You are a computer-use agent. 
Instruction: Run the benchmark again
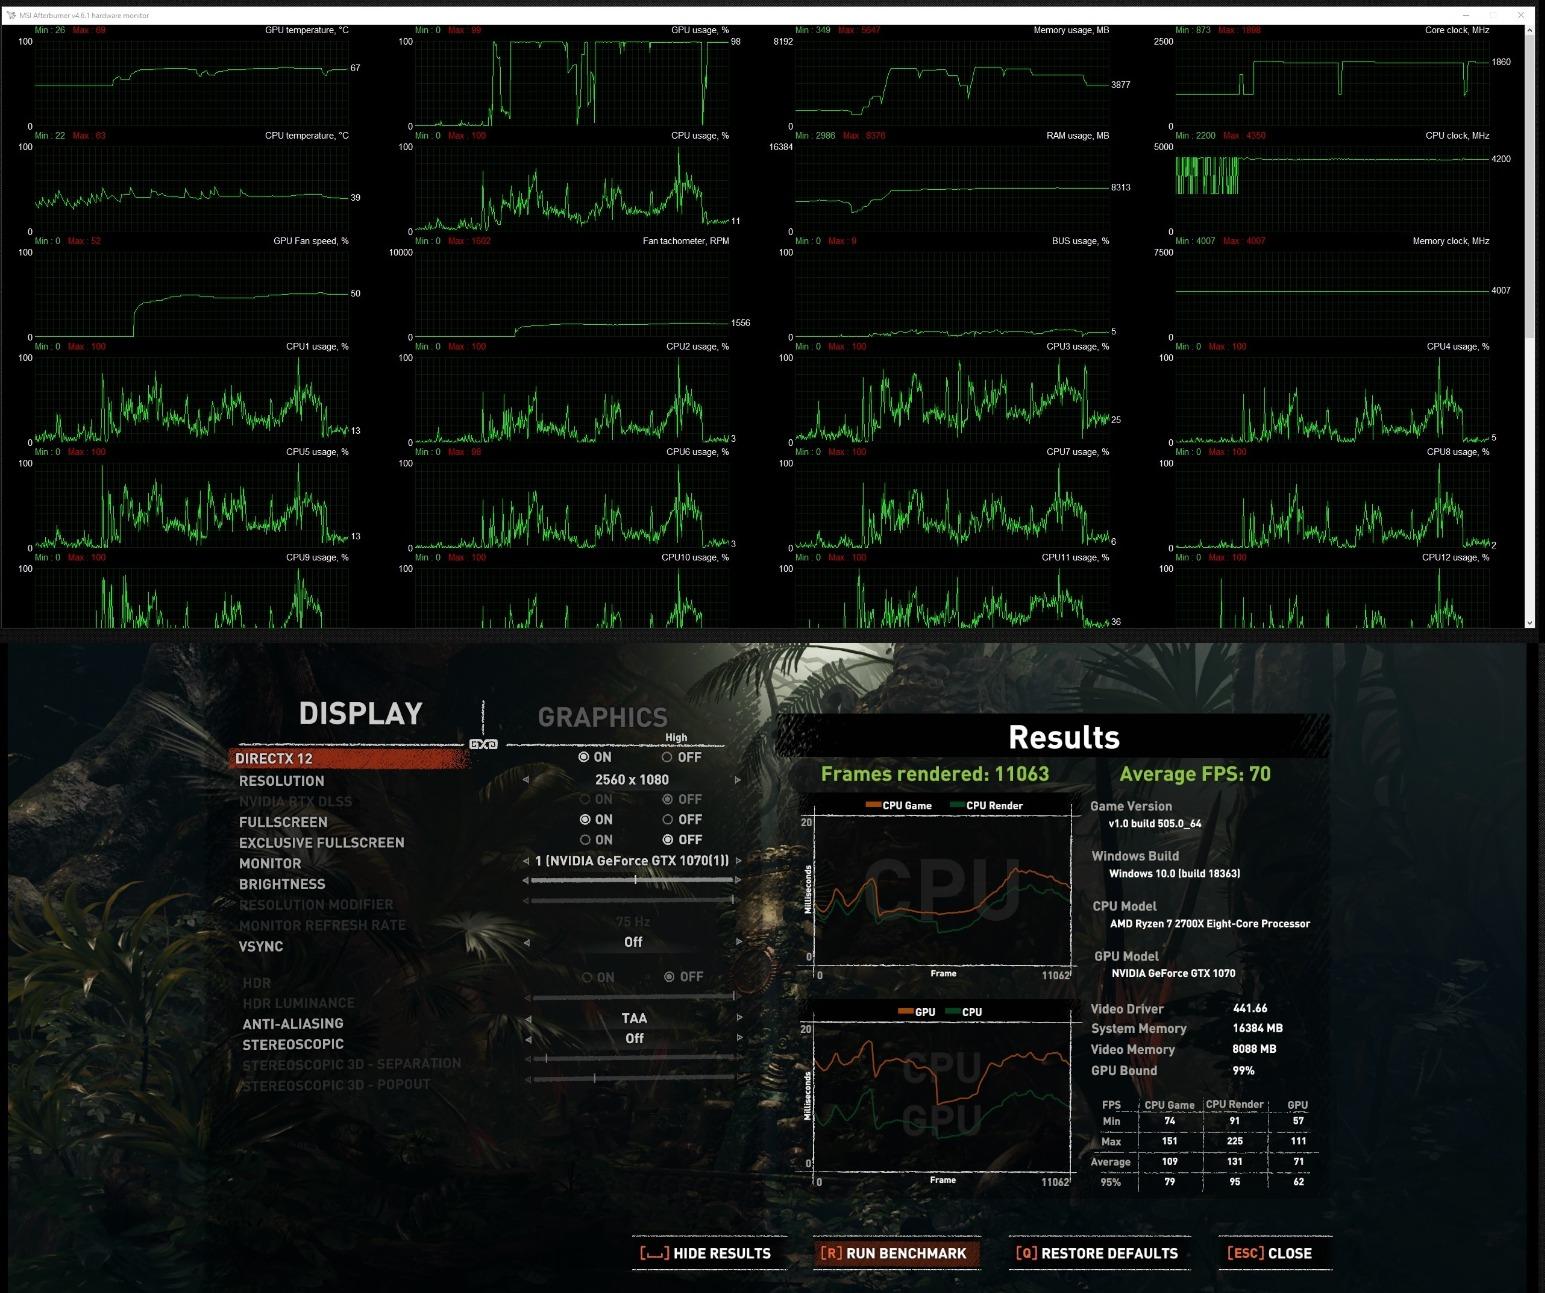[894, 1253]
